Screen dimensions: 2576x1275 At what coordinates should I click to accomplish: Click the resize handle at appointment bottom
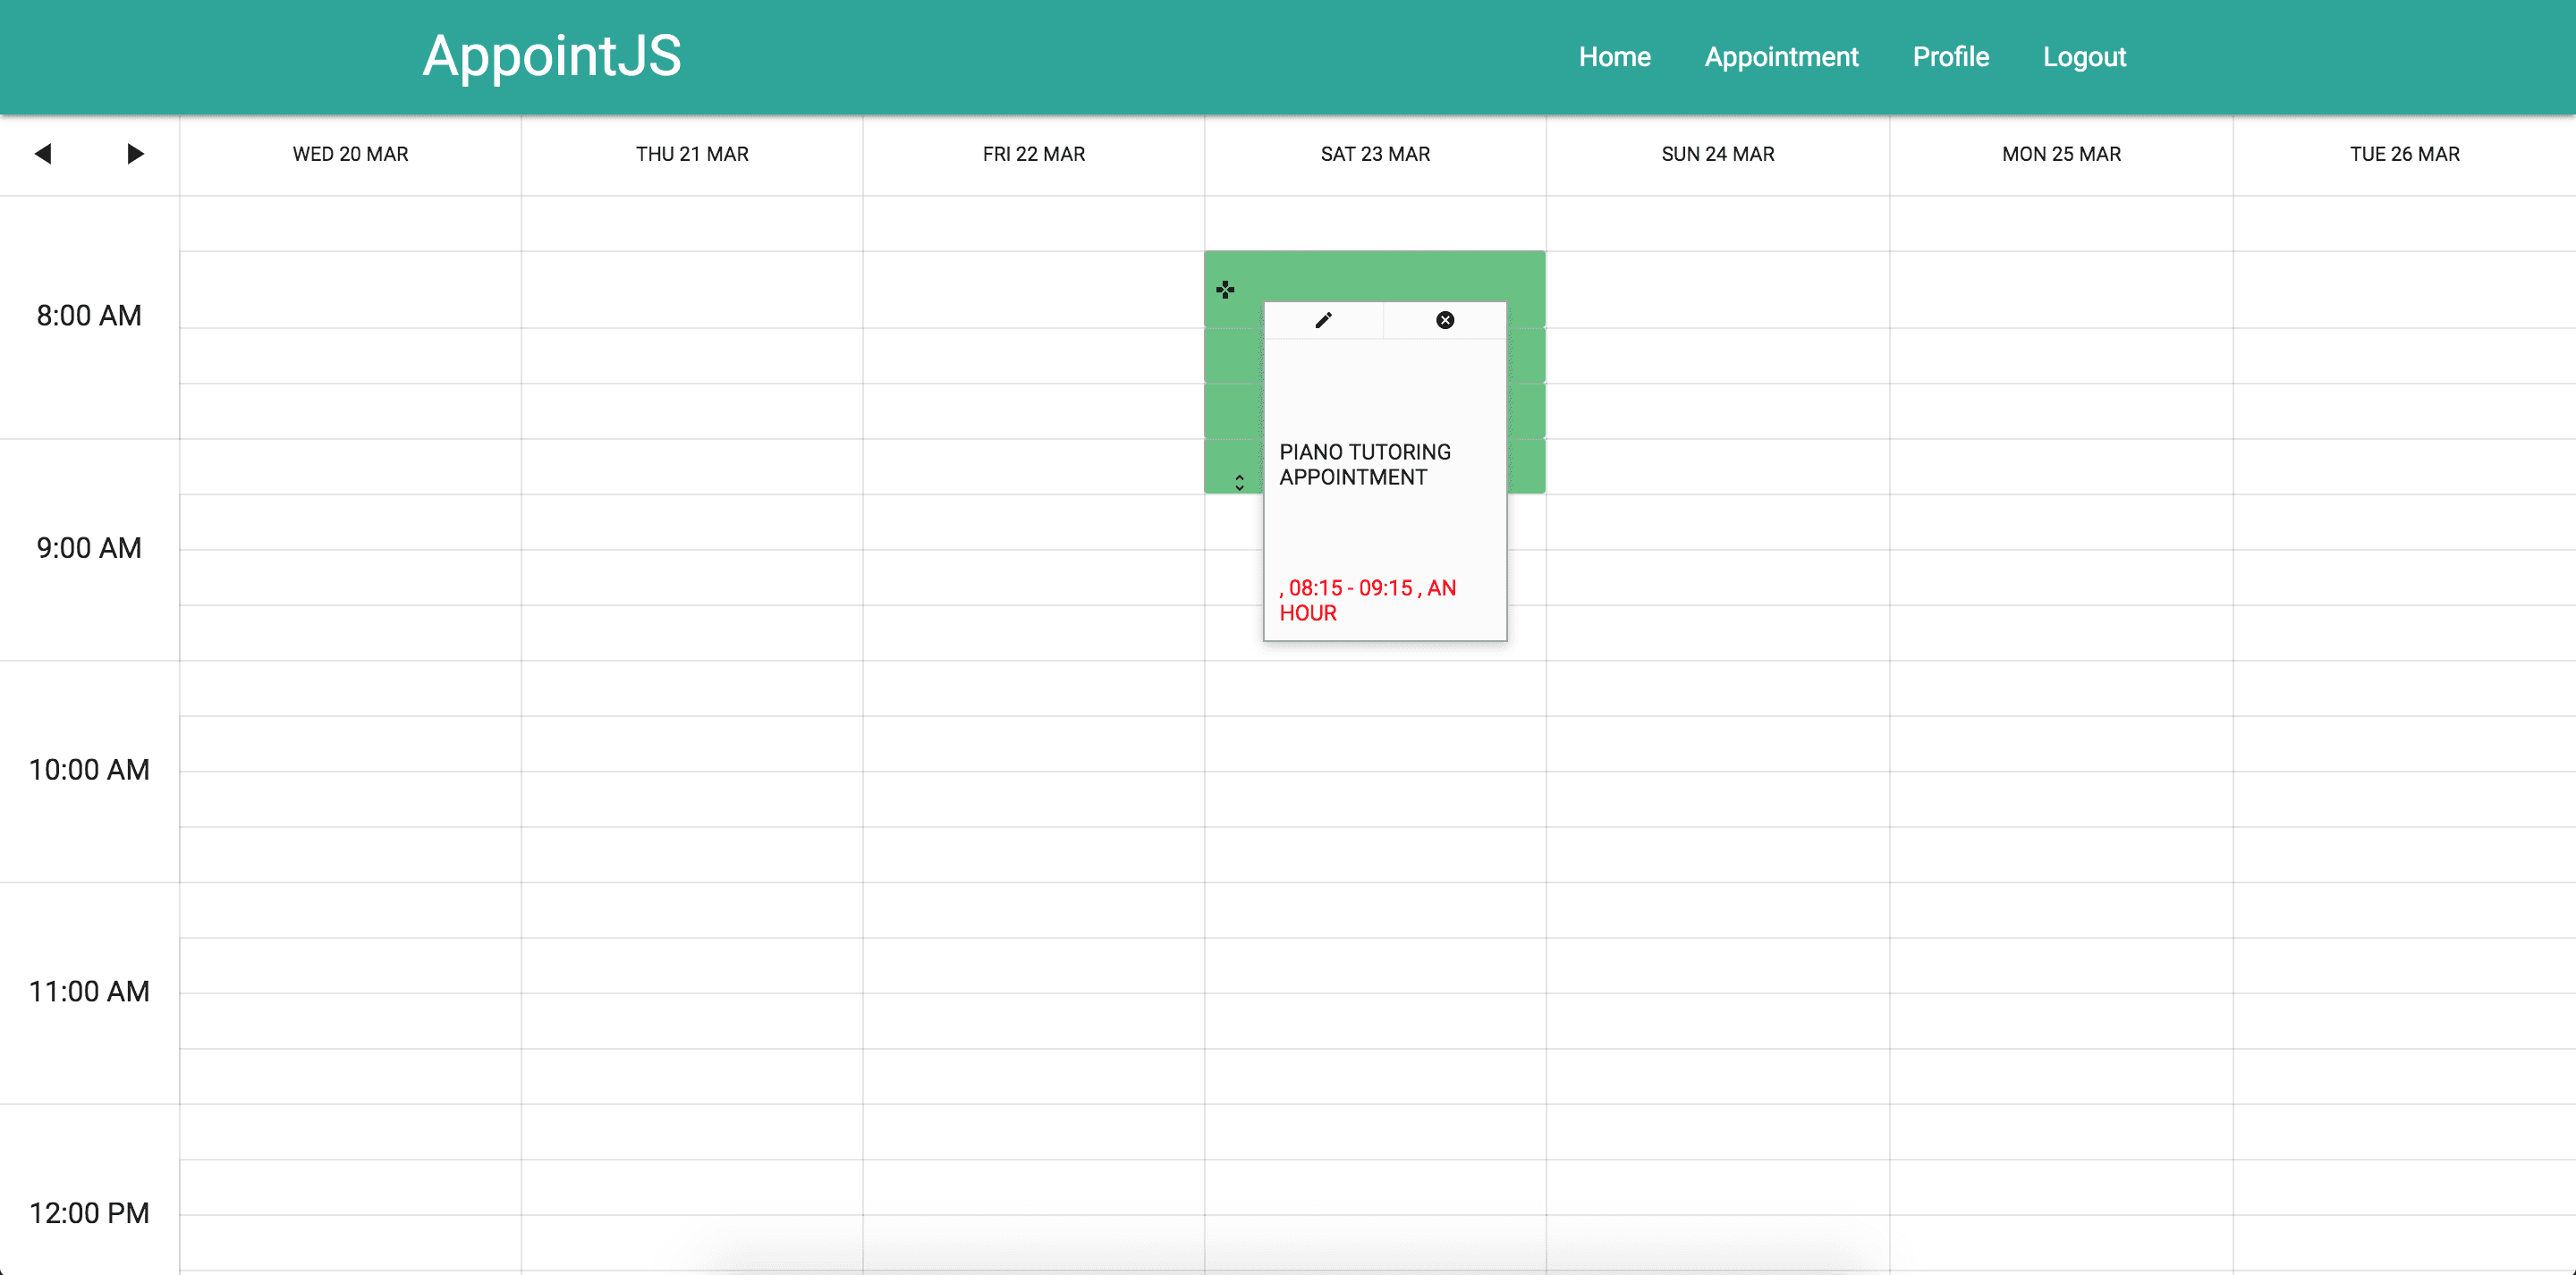click(x=1239, y=483)
